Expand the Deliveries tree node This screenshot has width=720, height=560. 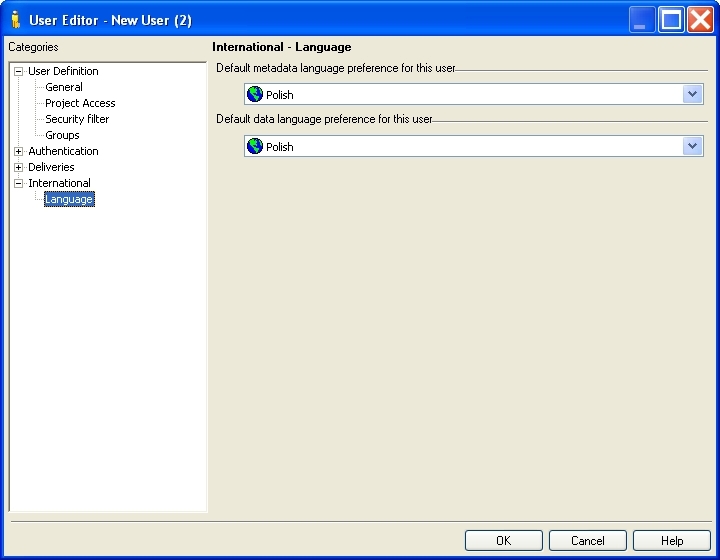18,167
